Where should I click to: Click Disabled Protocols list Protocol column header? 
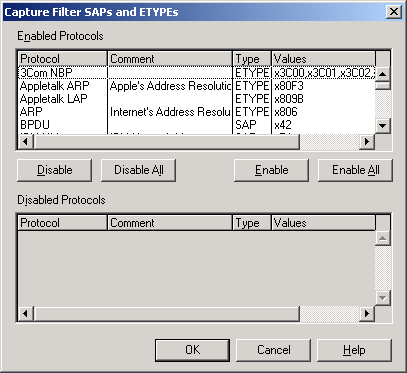click(x=63, y=223)
